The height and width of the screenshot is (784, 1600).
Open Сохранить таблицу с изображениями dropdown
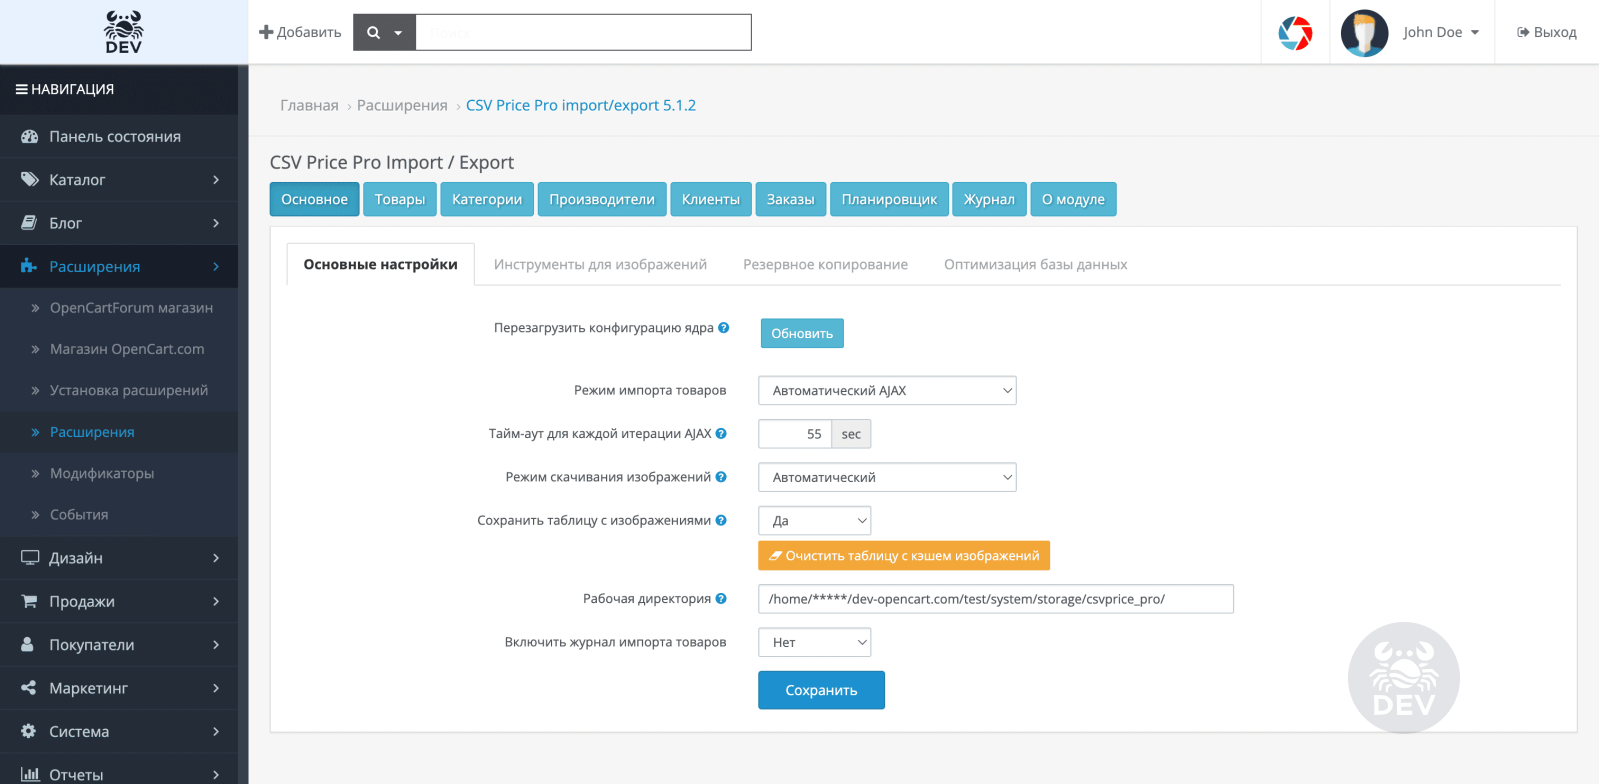(815, 520)
